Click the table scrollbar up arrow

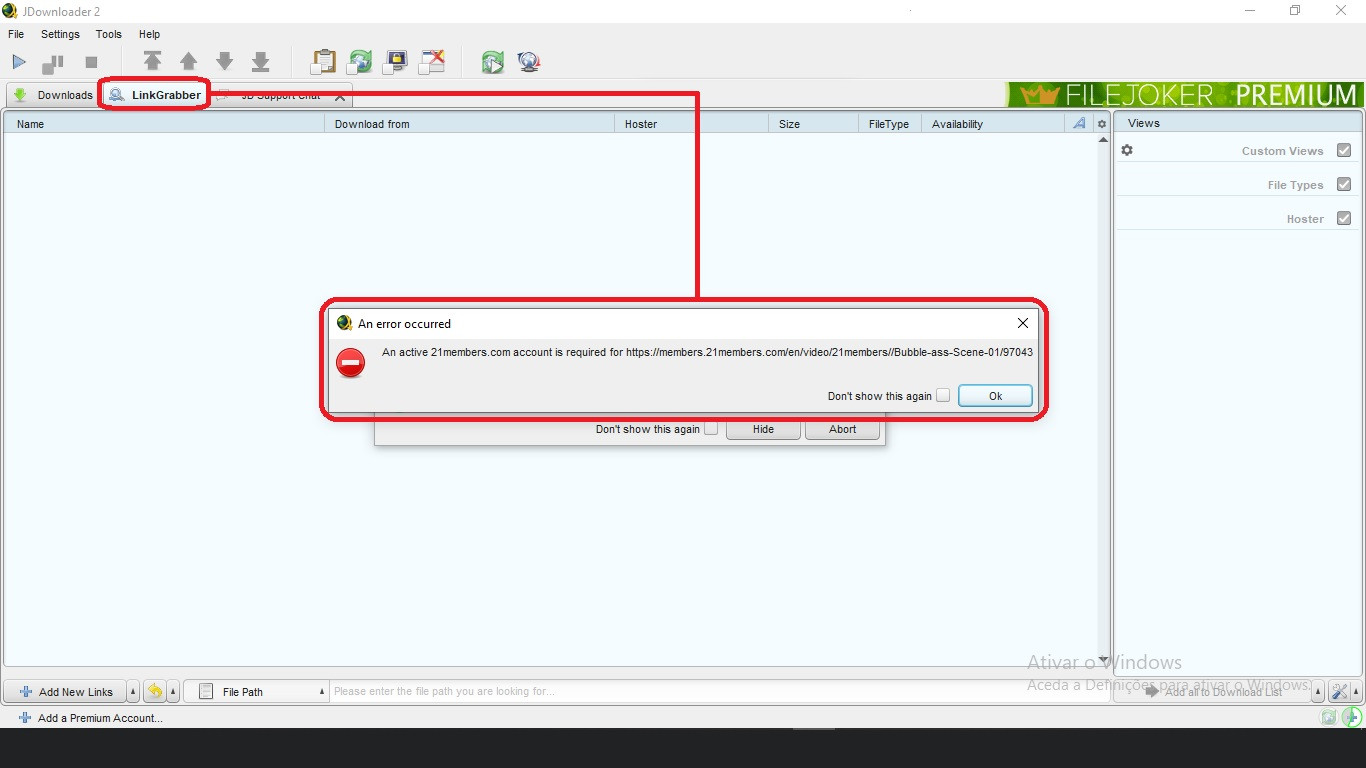(x=1103, y=141)
